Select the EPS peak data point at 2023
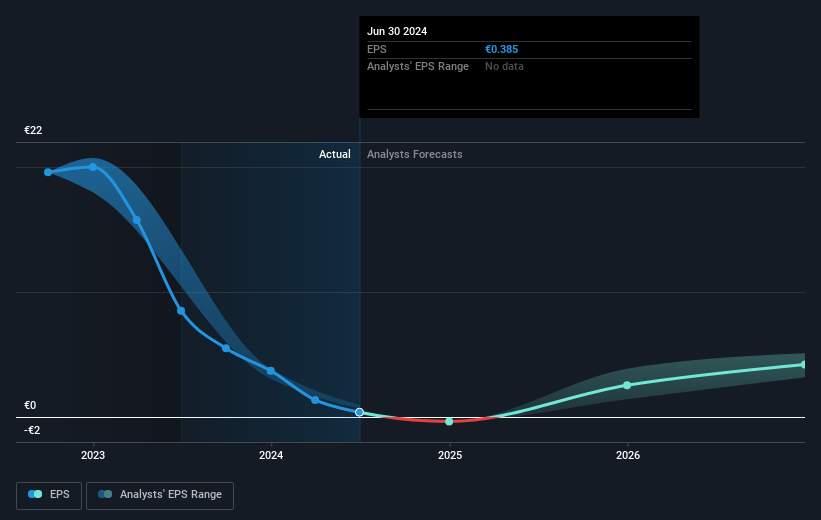This screenshot has width=821, height=520. pyautogui.click(x=93, y=167)
